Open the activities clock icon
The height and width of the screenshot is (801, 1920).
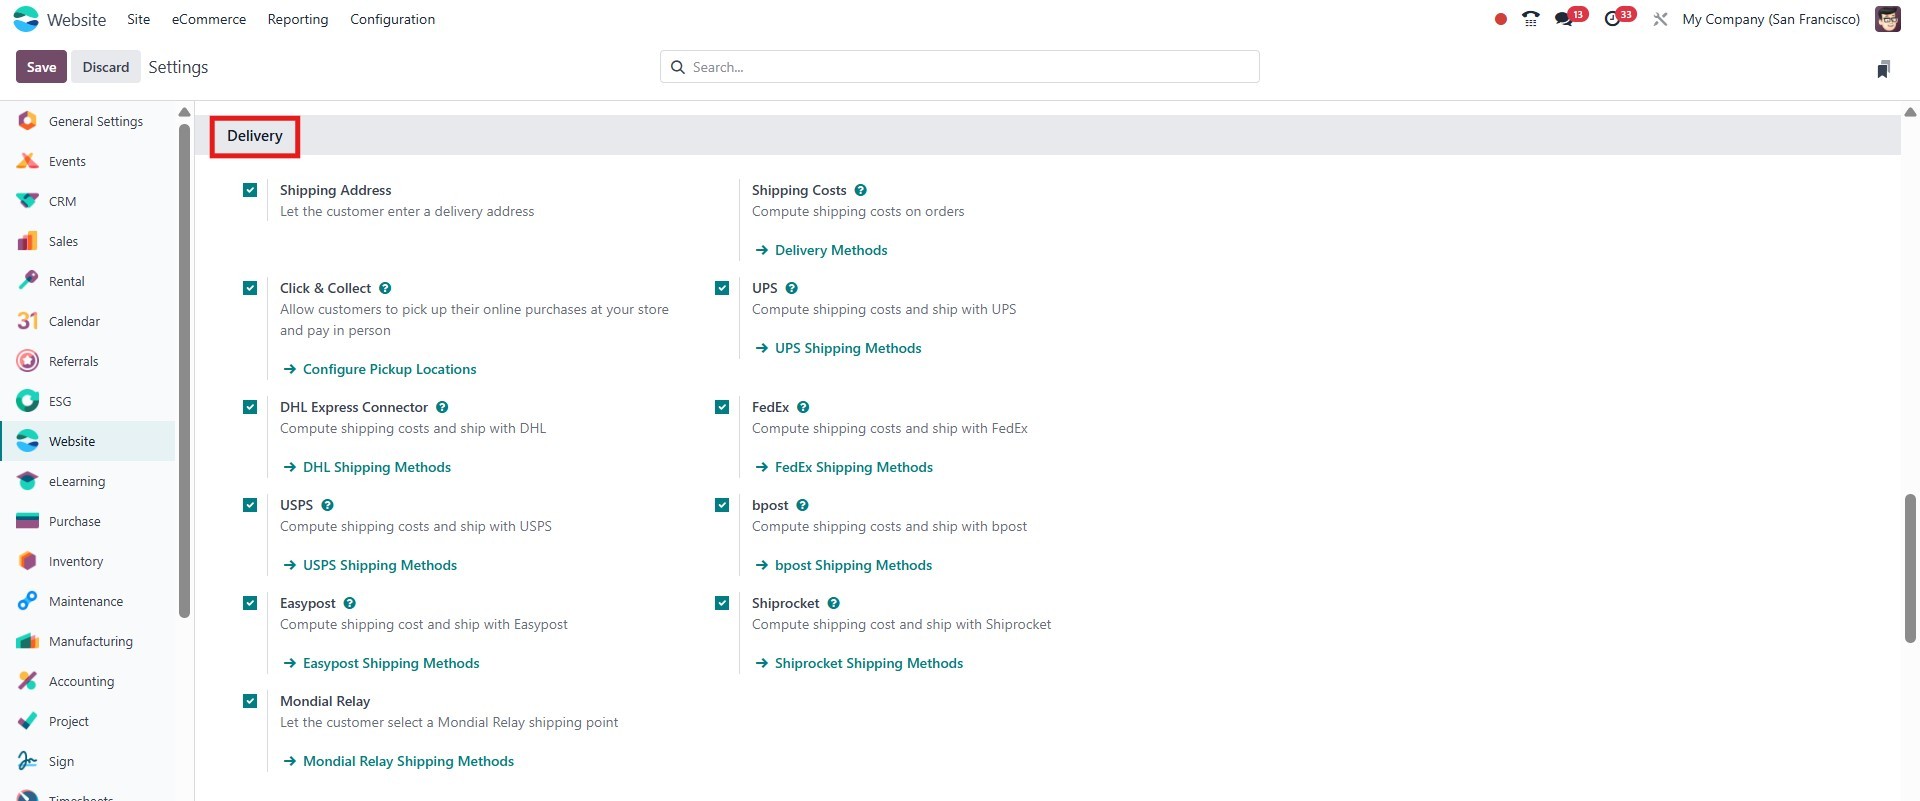pos(1612,19)
